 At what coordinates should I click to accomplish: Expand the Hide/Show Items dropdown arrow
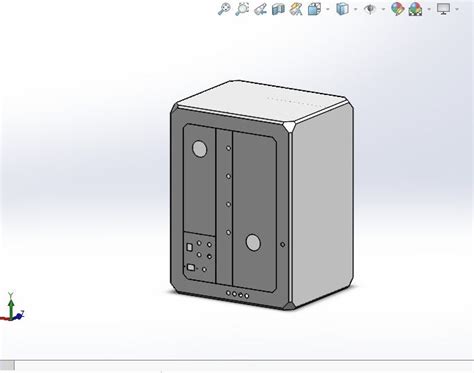click(x=383, y=9)
